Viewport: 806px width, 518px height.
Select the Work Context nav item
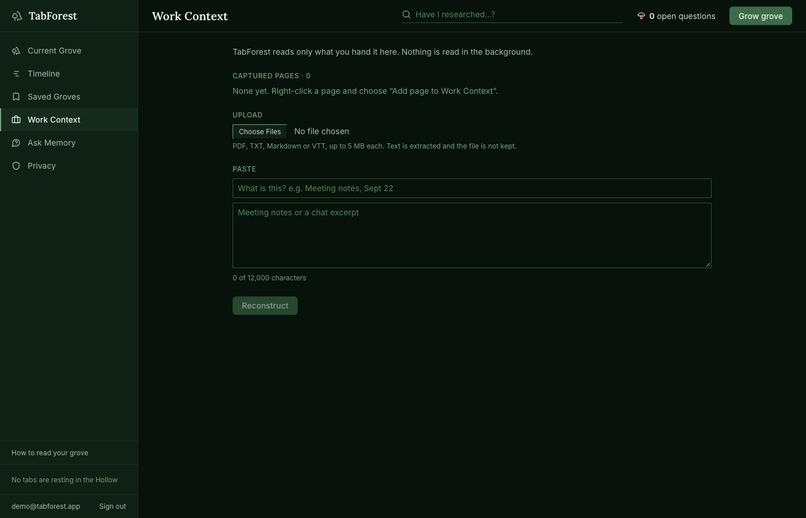pyautogui.click(x=69, y=120)
